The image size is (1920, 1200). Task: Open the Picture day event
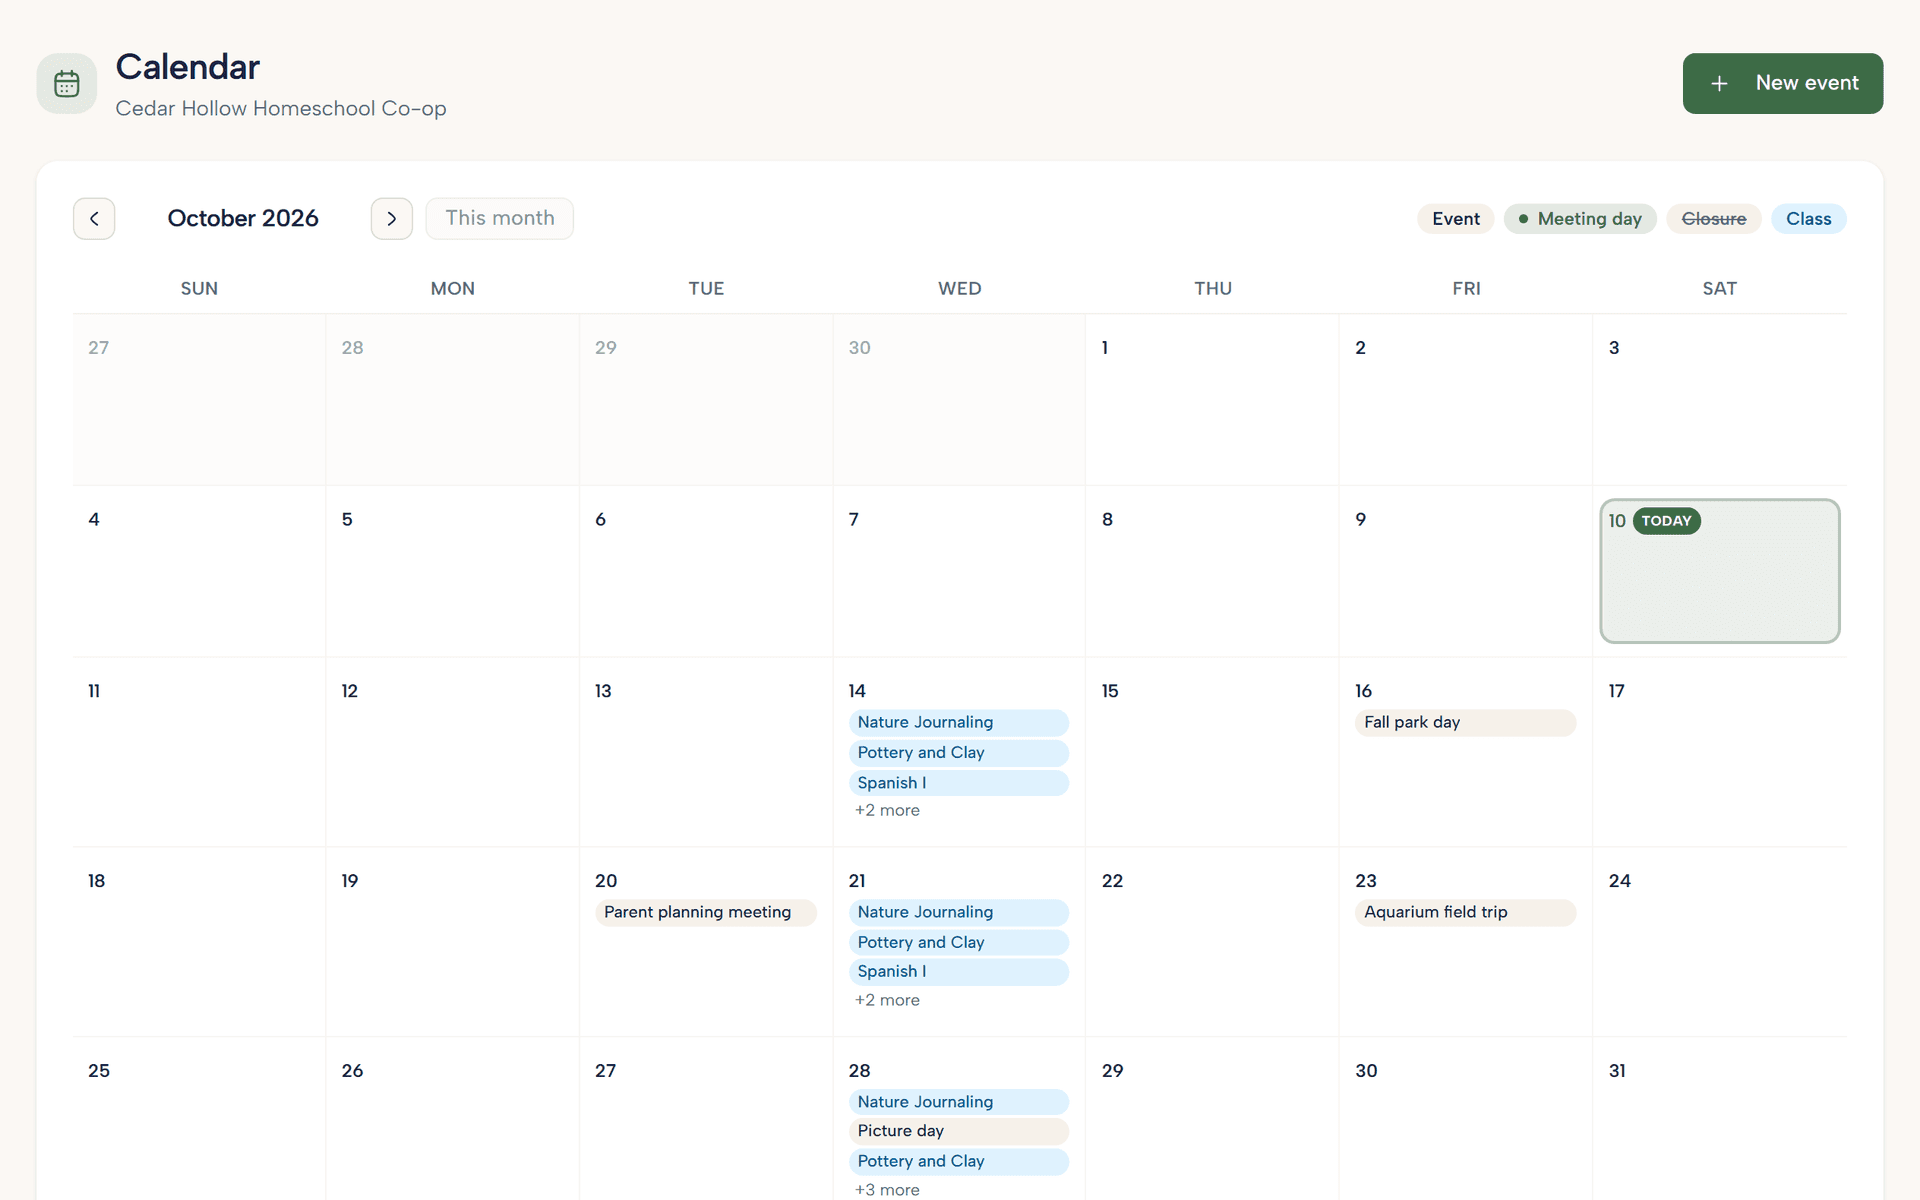(x=958, y=1131)
